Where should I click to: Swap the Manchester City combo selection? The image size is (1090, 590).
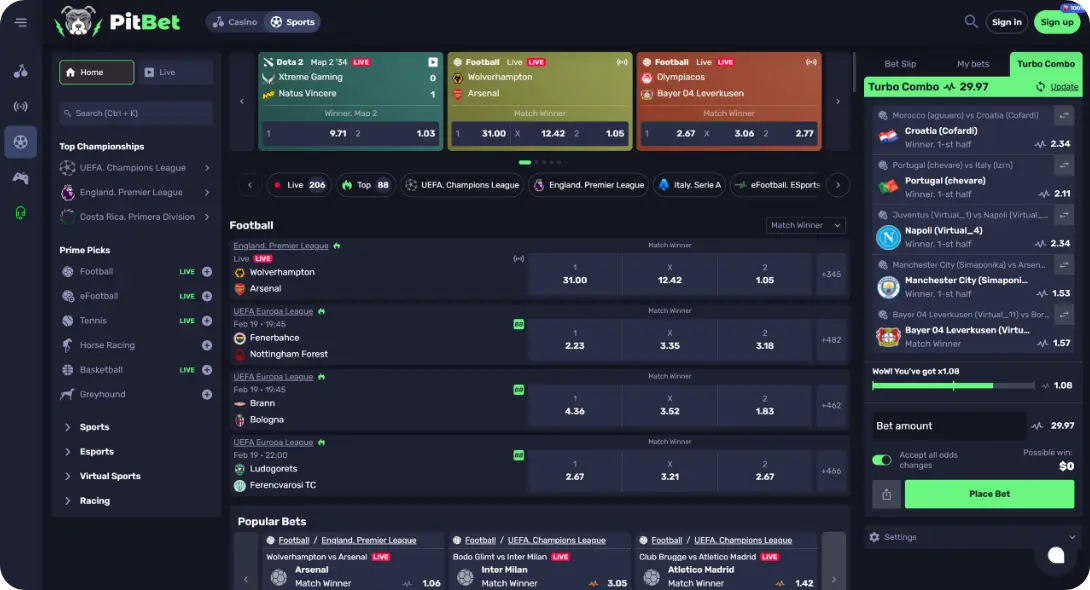pyautogui.click(x=1064, y=265)
